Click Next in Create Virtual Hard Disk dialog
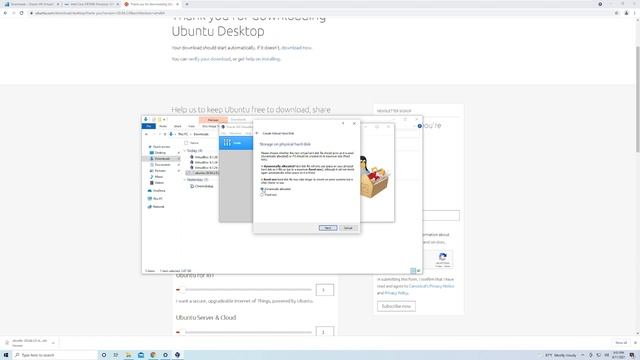The image size is (640, 360). click(x=328, y=228)
